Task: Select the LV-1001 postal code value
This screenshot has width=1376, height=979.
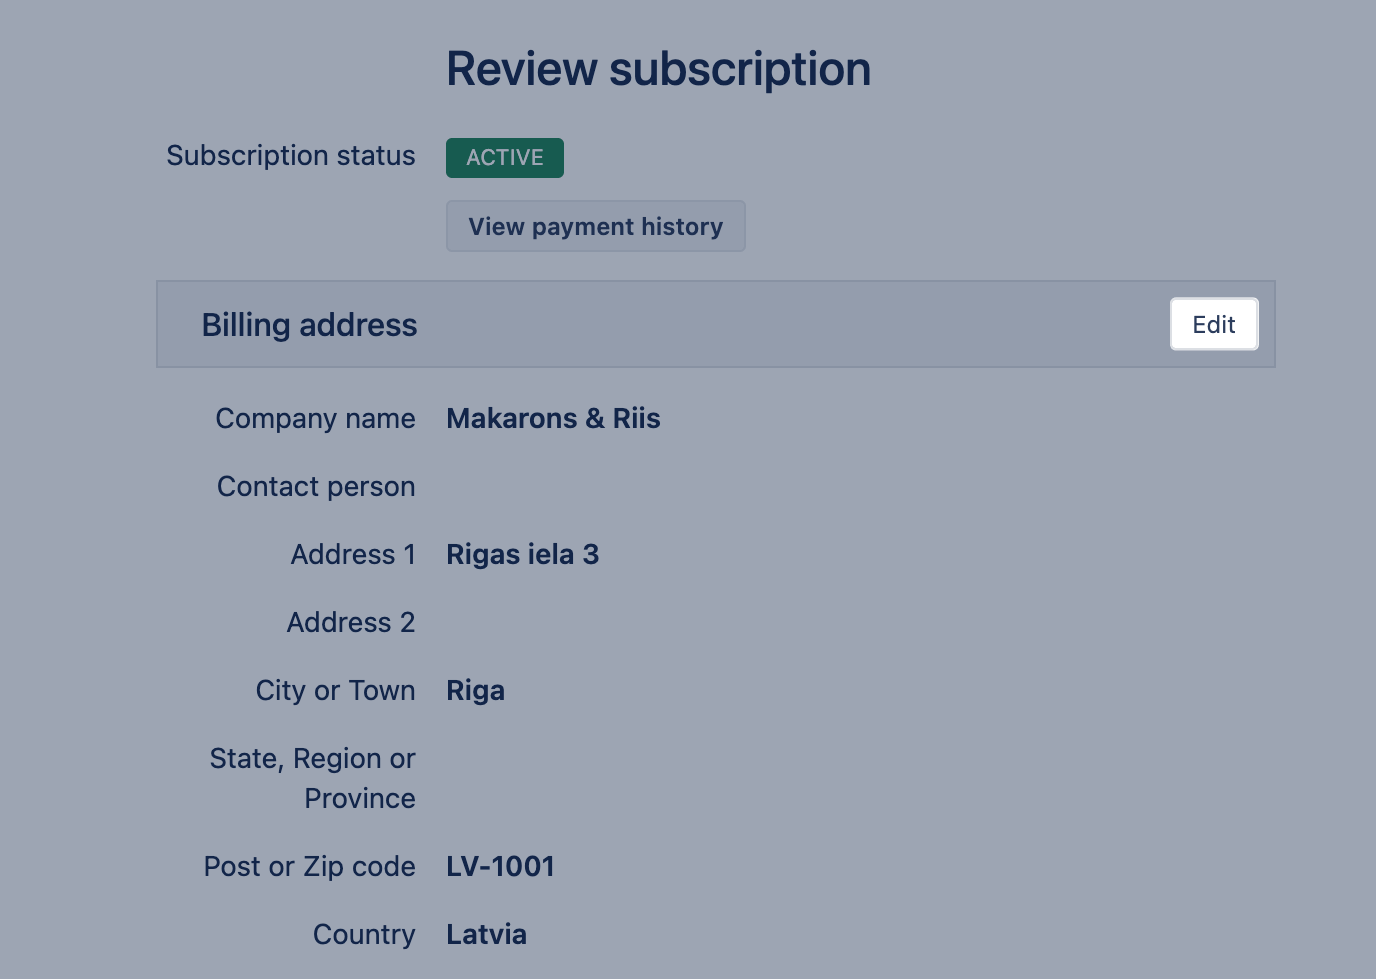Action: [500, 867]
